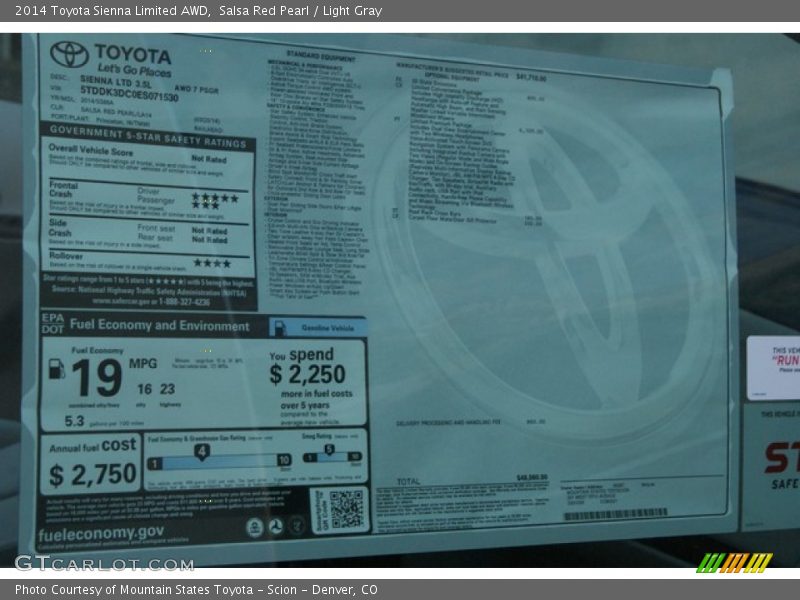
Task: Click the QR code on the fuel label
Action: pyautogui.click(x=346, y=509)
